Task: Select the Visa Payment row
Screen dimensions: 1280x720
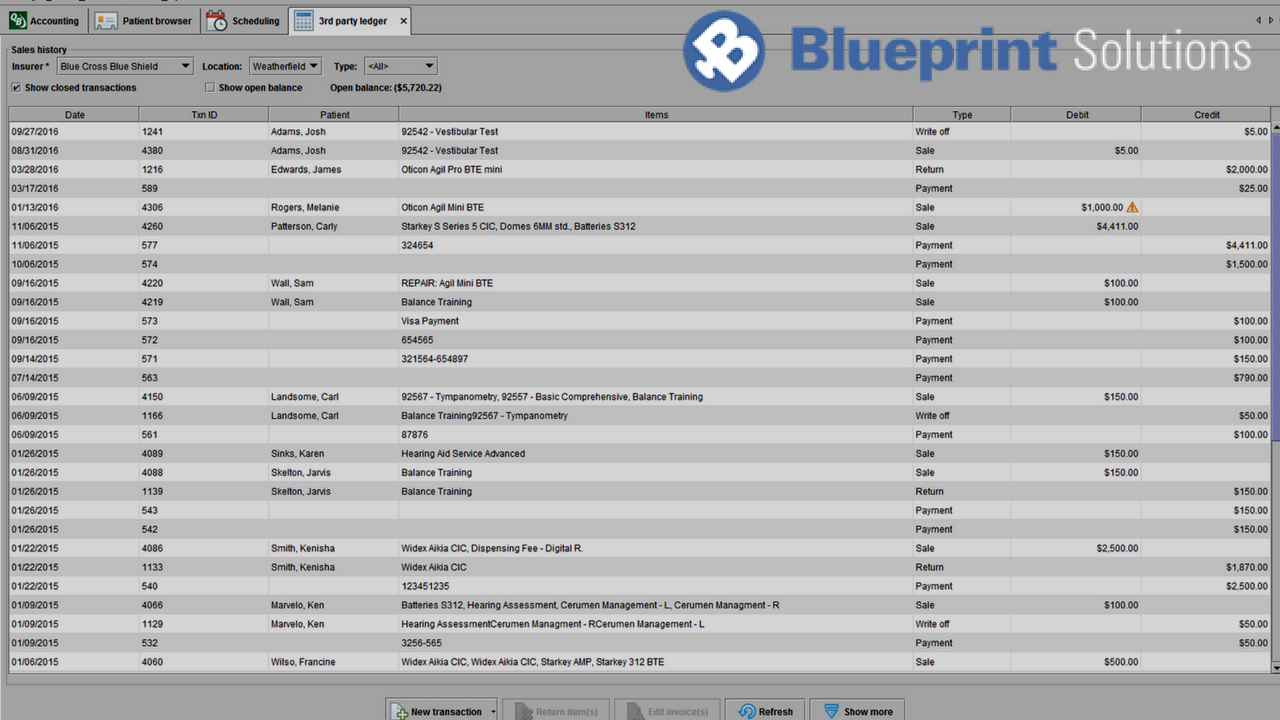Action: pos(640,321)
